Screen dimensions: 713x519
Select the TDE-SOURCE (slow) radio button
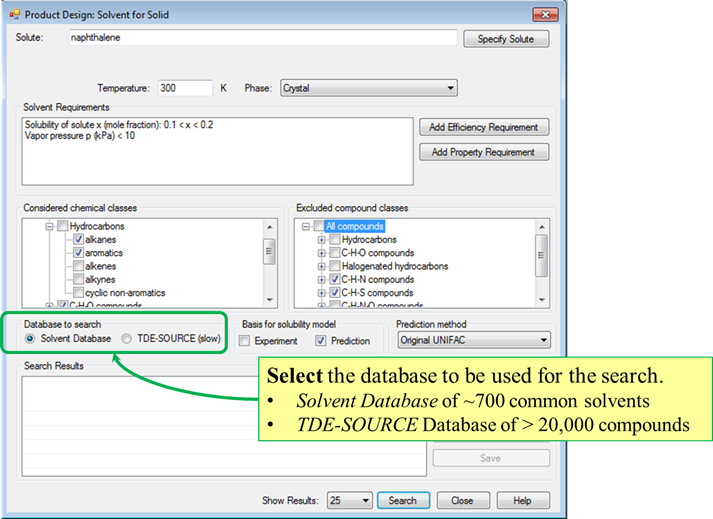pos(126,338)
